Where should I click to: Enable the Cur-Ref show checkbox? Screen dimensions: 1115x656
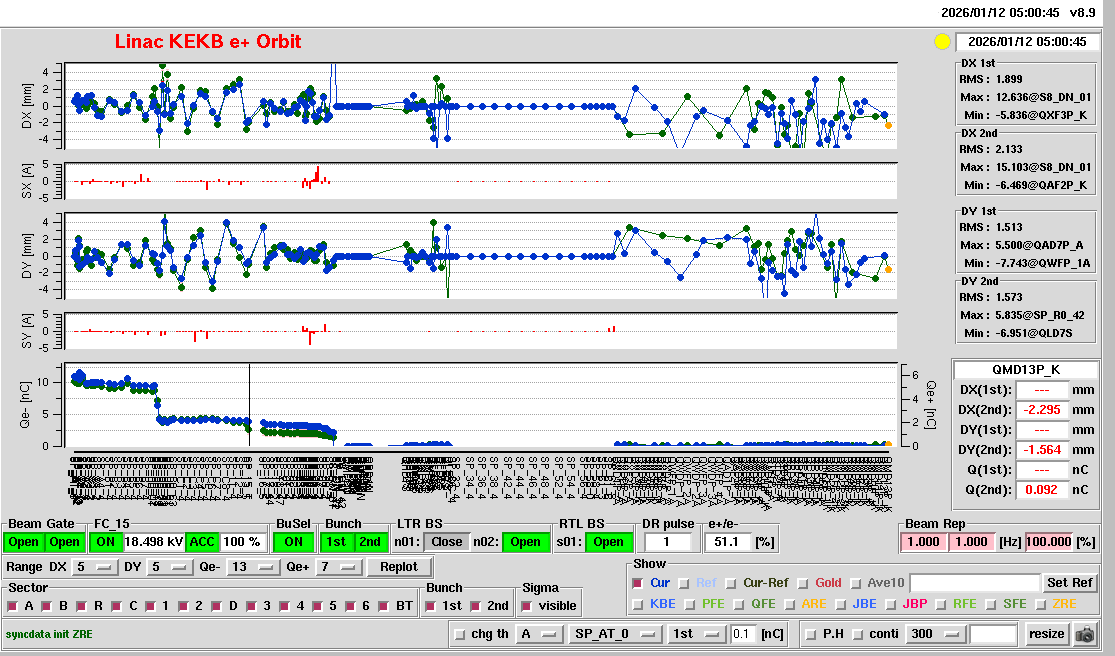point(732,583)
